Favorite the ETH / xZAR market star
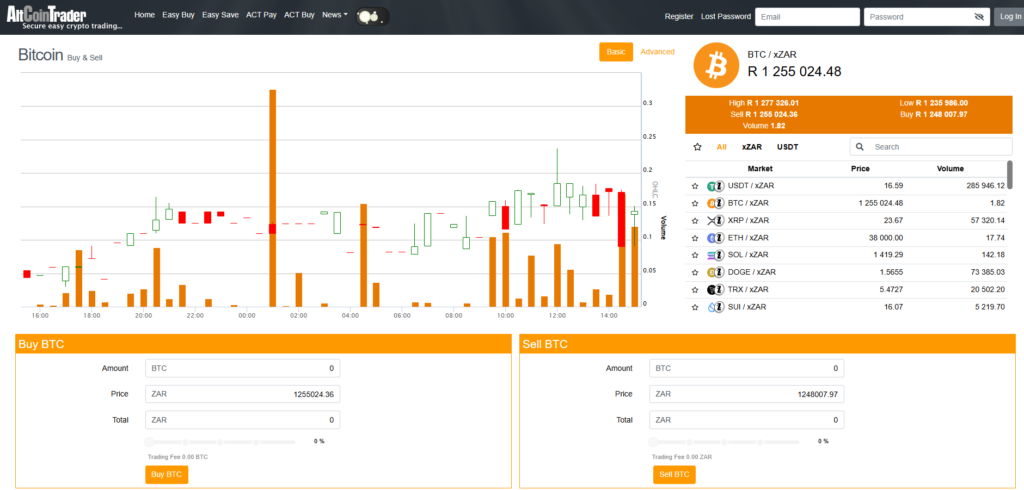The image size is (1024, 490). point(695,238)
